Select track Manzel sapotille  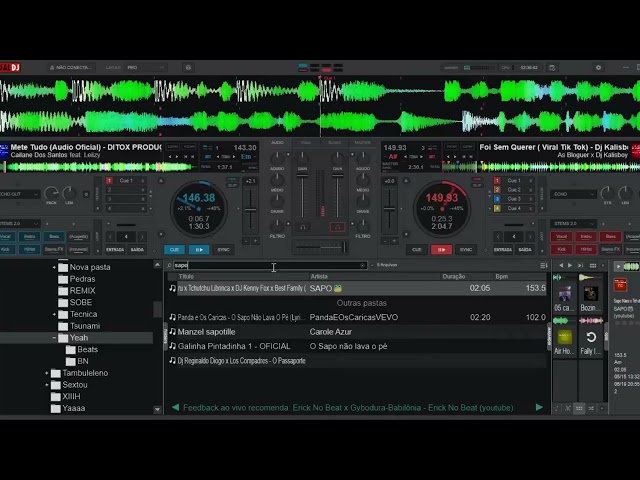357,332
